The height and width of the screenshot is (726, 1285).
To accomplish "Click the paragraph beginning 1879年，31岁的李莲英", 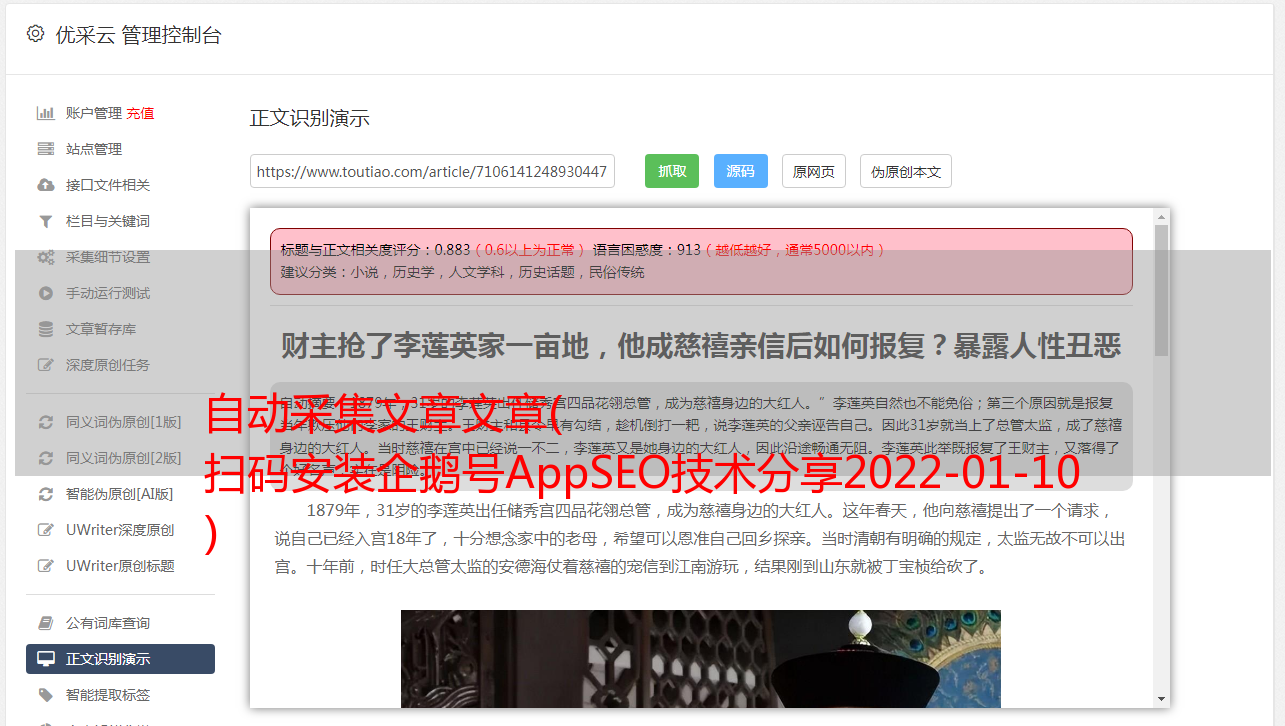I will click(x=700, y=538).
